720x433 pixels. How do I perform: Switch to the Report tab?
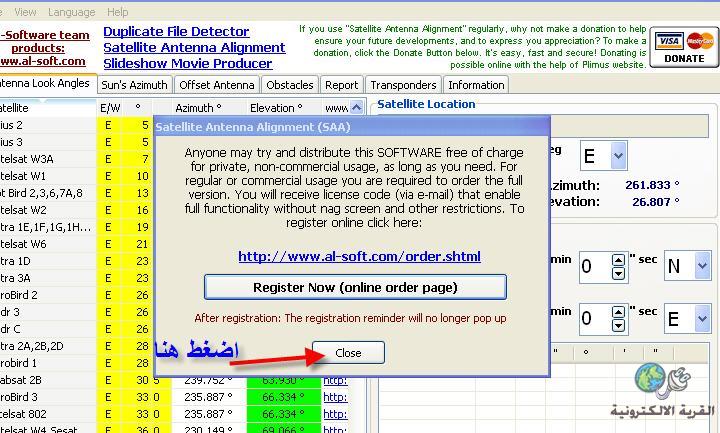click(x=342, y=85)
